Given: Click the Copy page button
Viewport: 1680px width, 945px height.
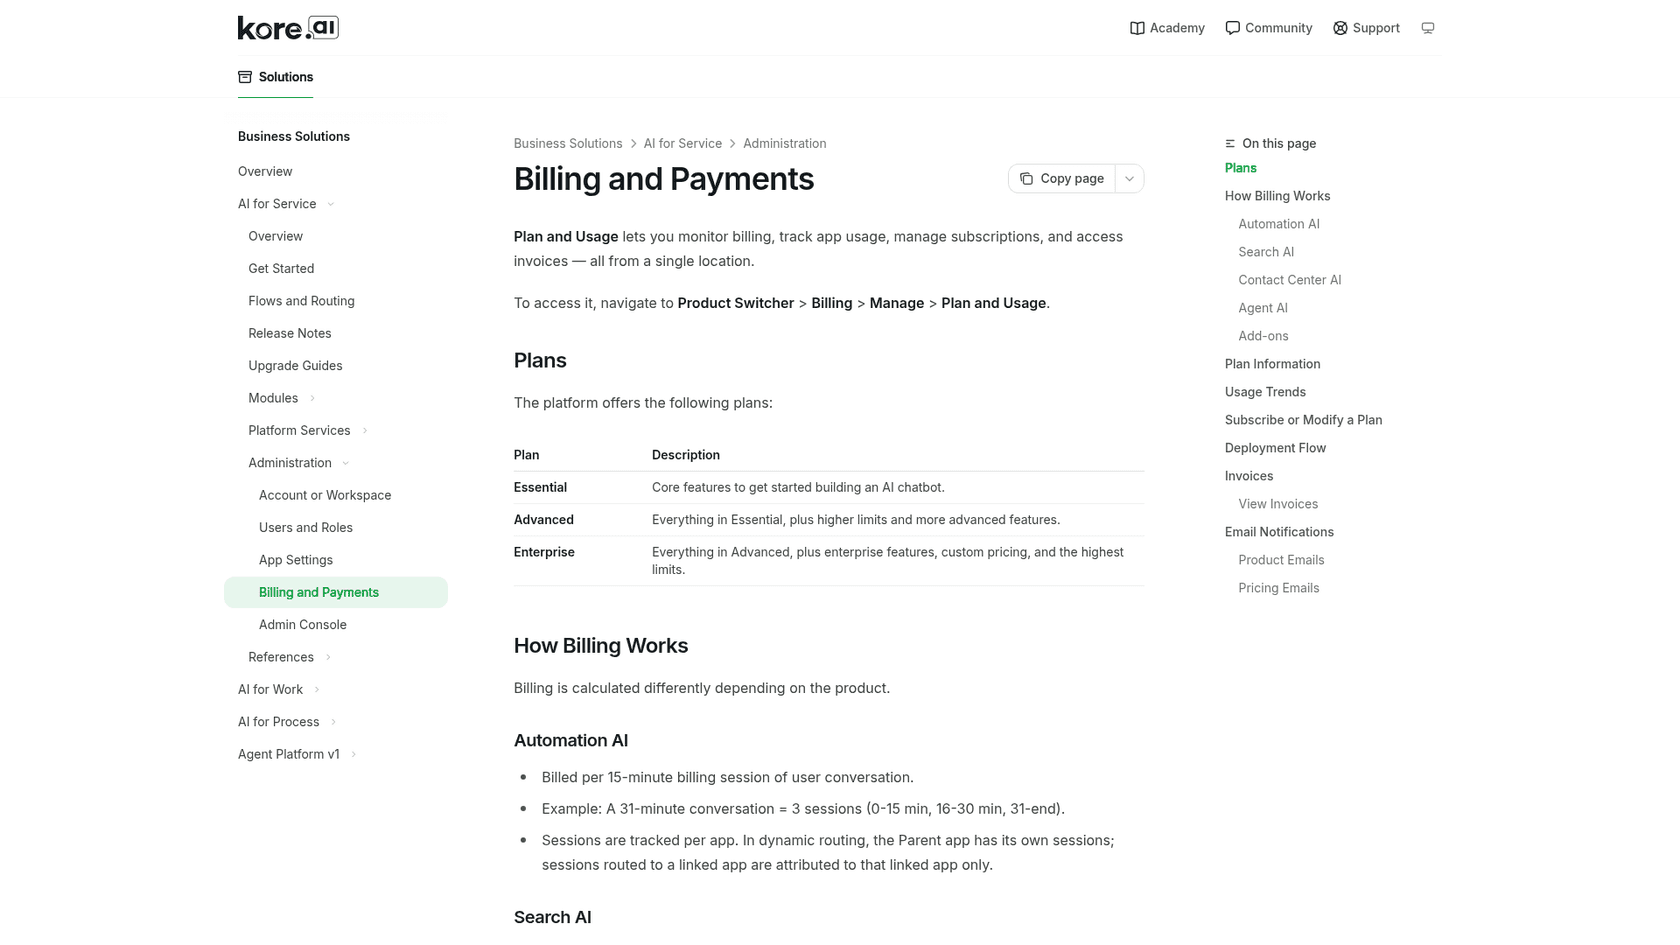Looking at the screenshot, I should (x=1061, y=179).
